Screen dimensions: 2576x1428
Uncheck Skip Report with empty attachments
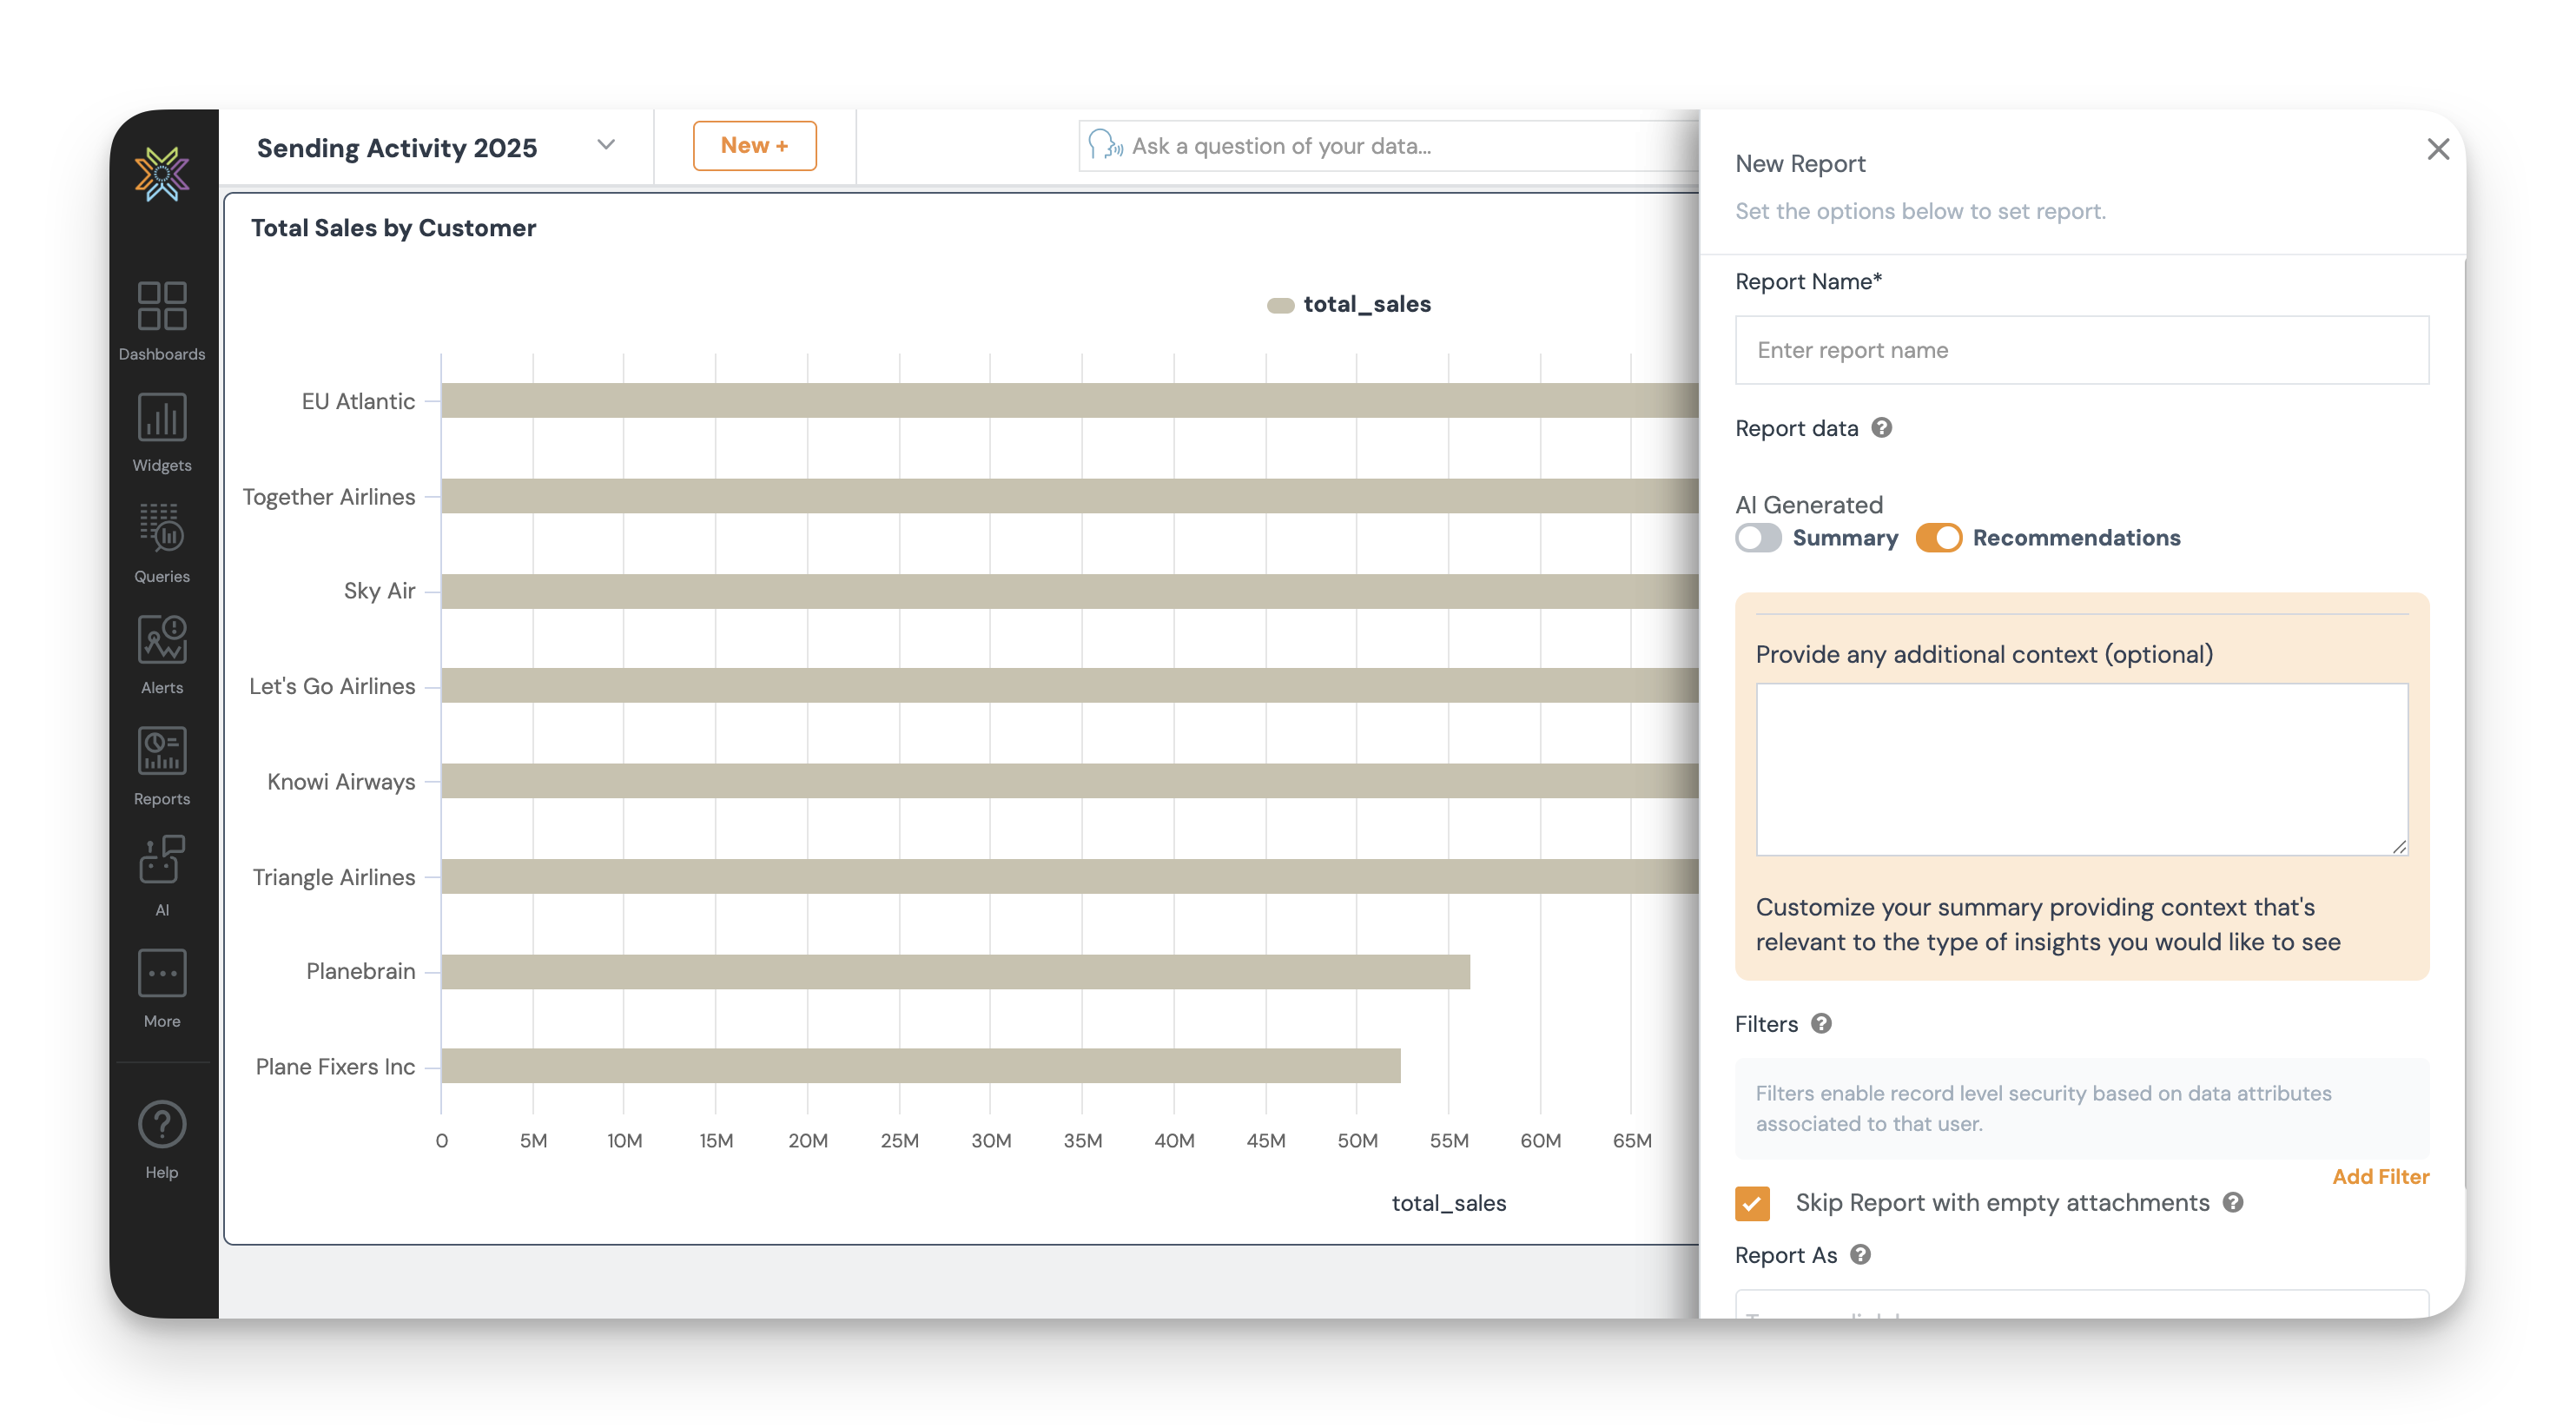(x=1751, y=1204)
